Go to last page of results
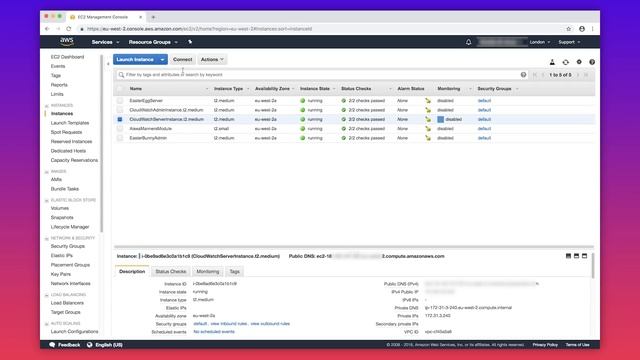 click(x=586, y=75)
